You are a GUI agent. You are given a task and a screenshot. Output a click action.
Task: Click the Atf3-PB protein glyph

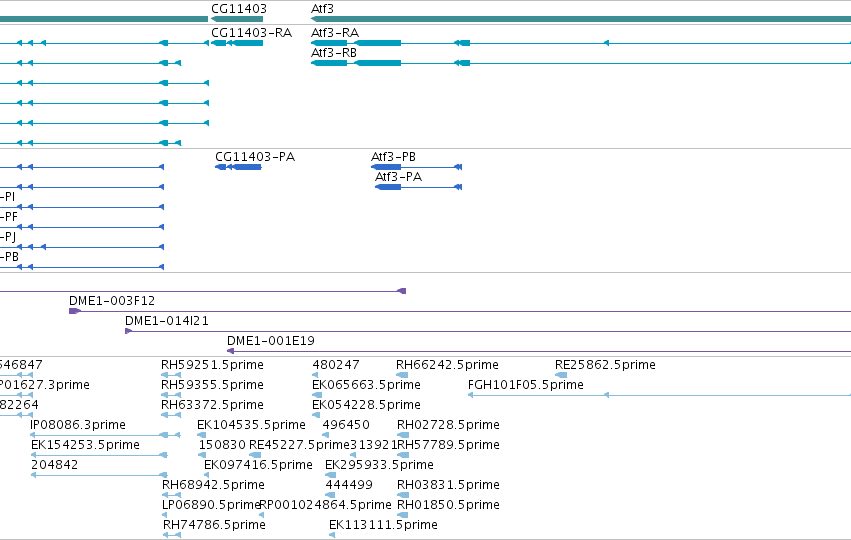[416, 167]
